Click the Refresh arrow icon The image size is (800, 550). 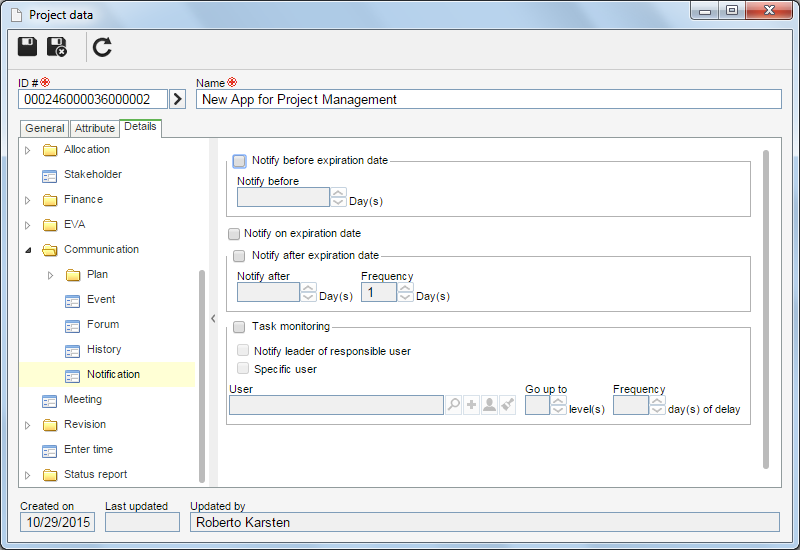[102, 47]
